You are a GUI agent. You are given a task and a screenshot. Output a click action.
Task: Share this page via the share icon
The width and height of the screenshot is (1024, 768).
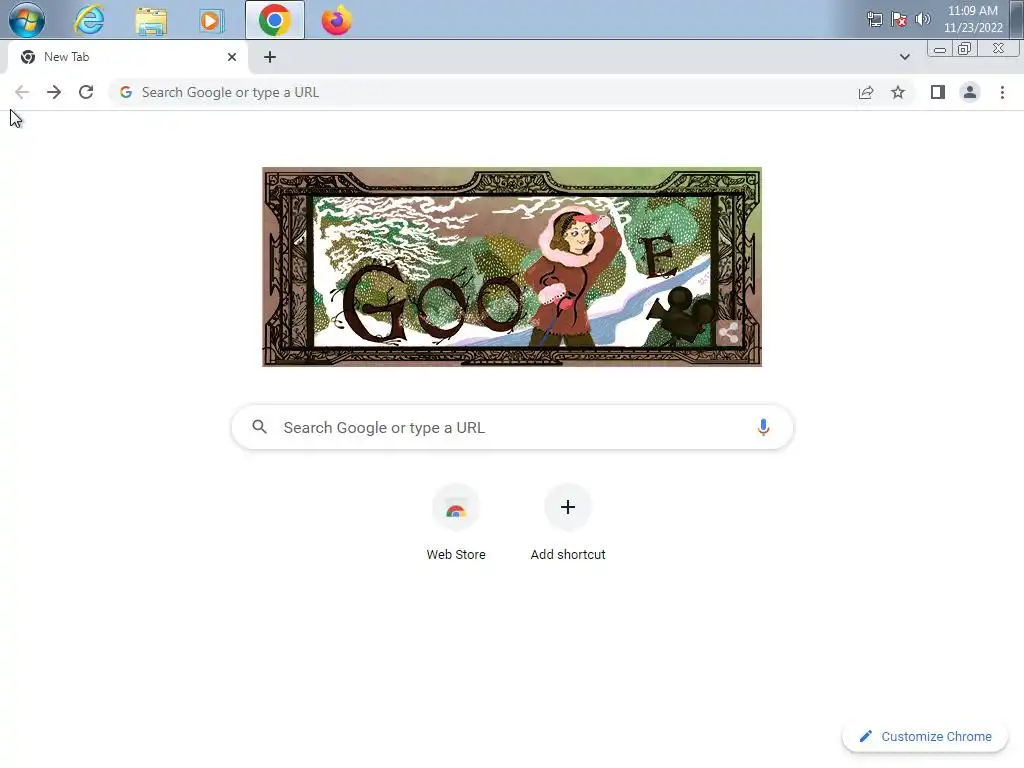point(866,92)
